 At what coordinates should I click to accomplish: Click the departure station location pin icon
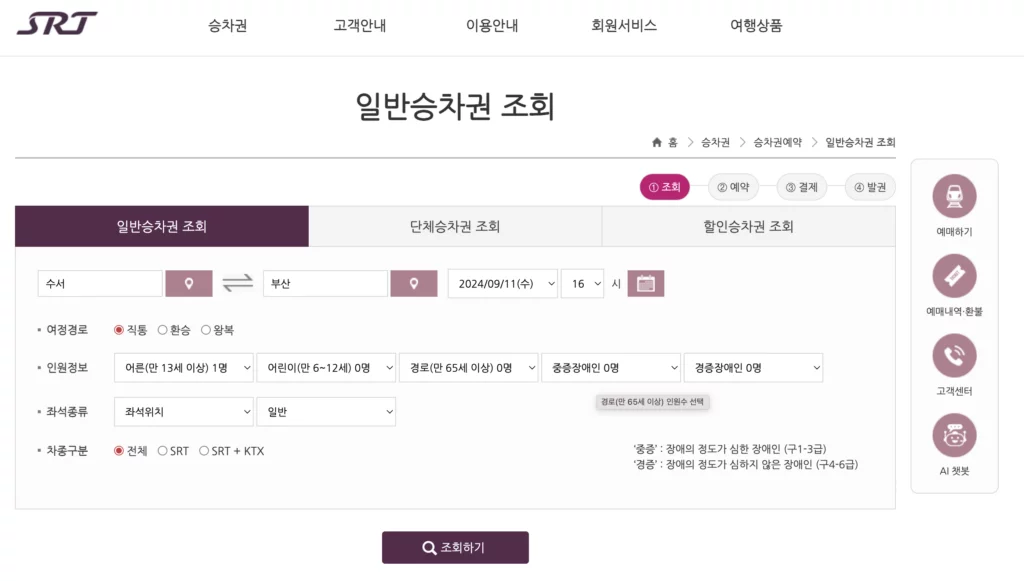tap(188, 283)
